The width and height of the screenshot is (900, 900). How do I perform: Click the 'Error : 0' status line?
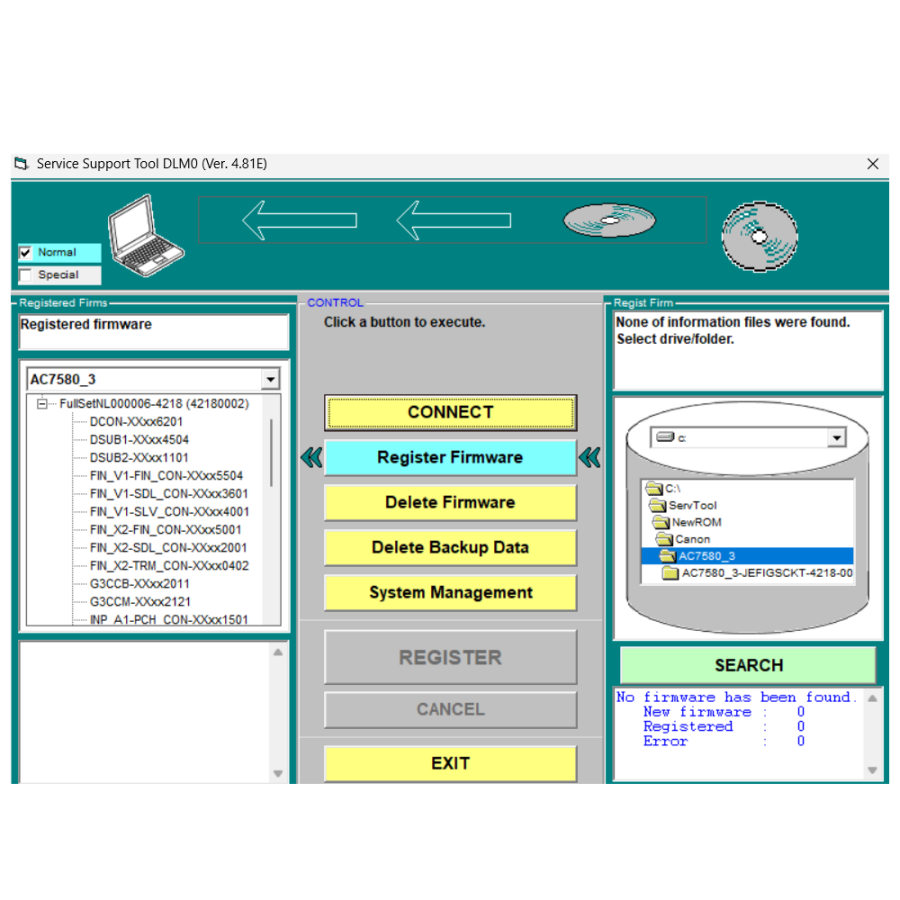pyautogui.click(x=724, y=741)
